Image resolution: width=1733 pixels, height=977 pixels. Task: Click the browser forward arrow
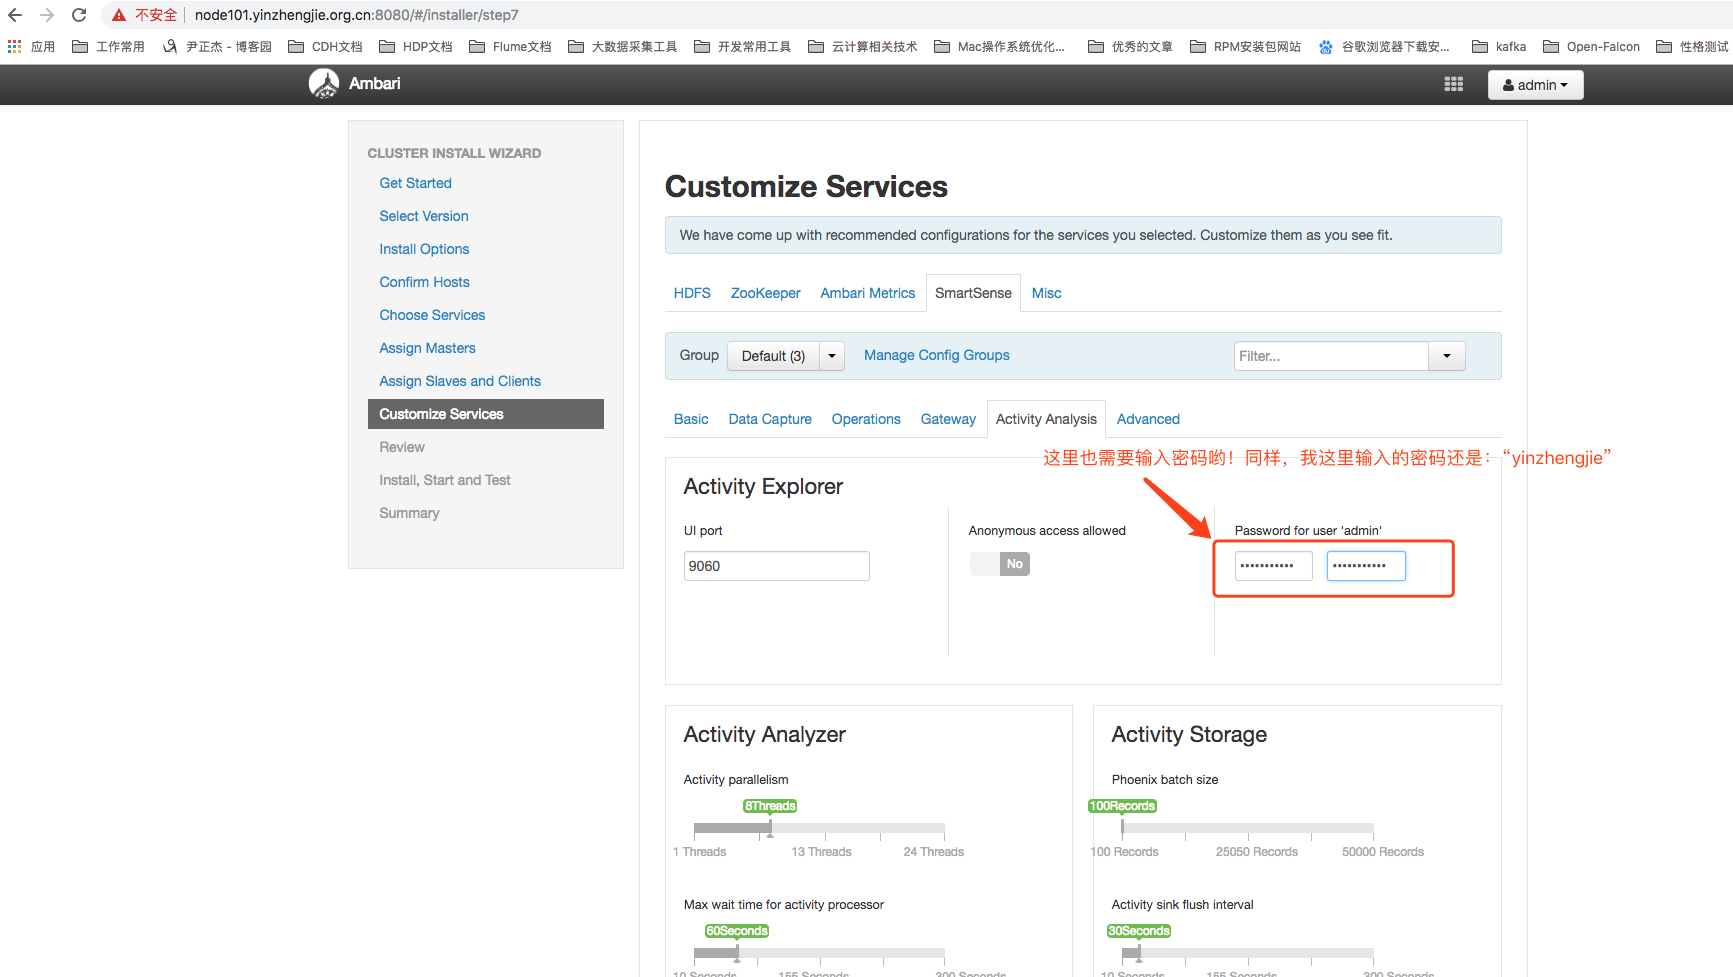tap(47, 15)
